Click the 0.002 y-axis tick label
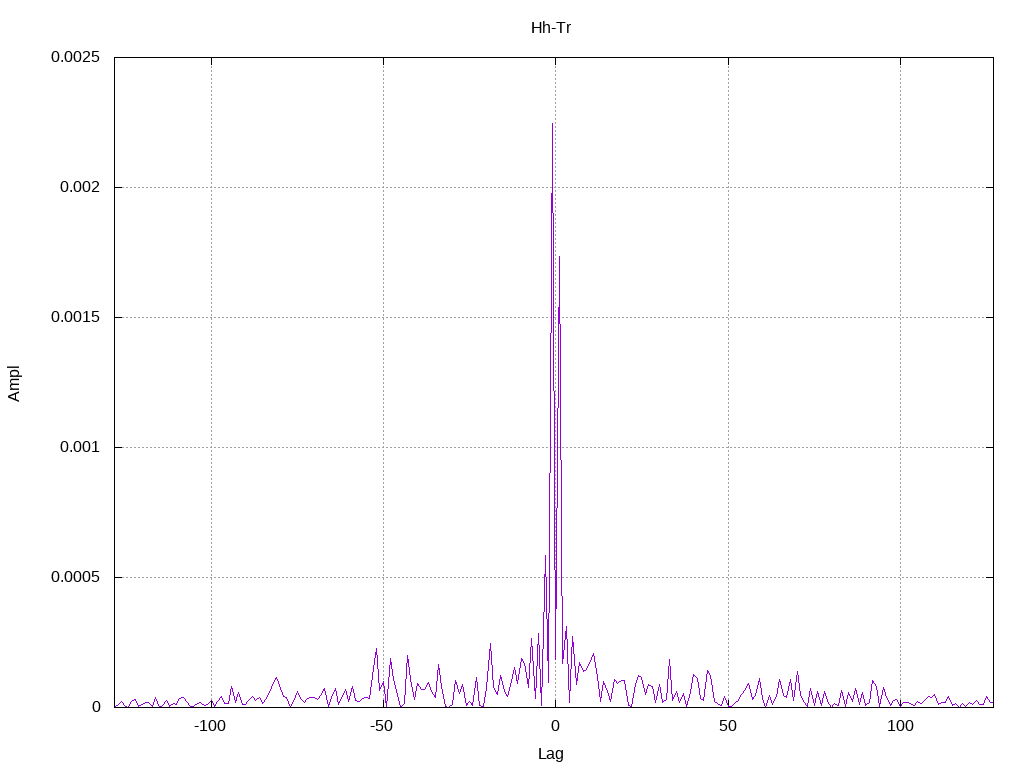 coord(80,187)
